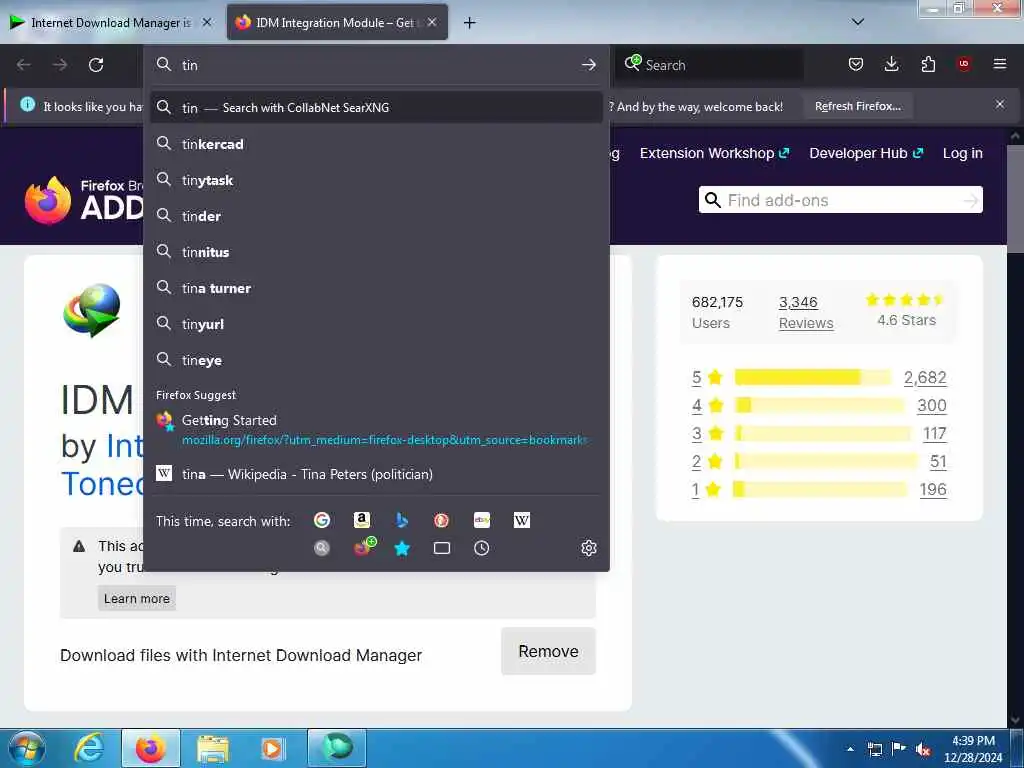Dismiss the Refresh Firefox notification bar
The height and width of the screenshot is (768, 1024).
tap(1000, 104)
